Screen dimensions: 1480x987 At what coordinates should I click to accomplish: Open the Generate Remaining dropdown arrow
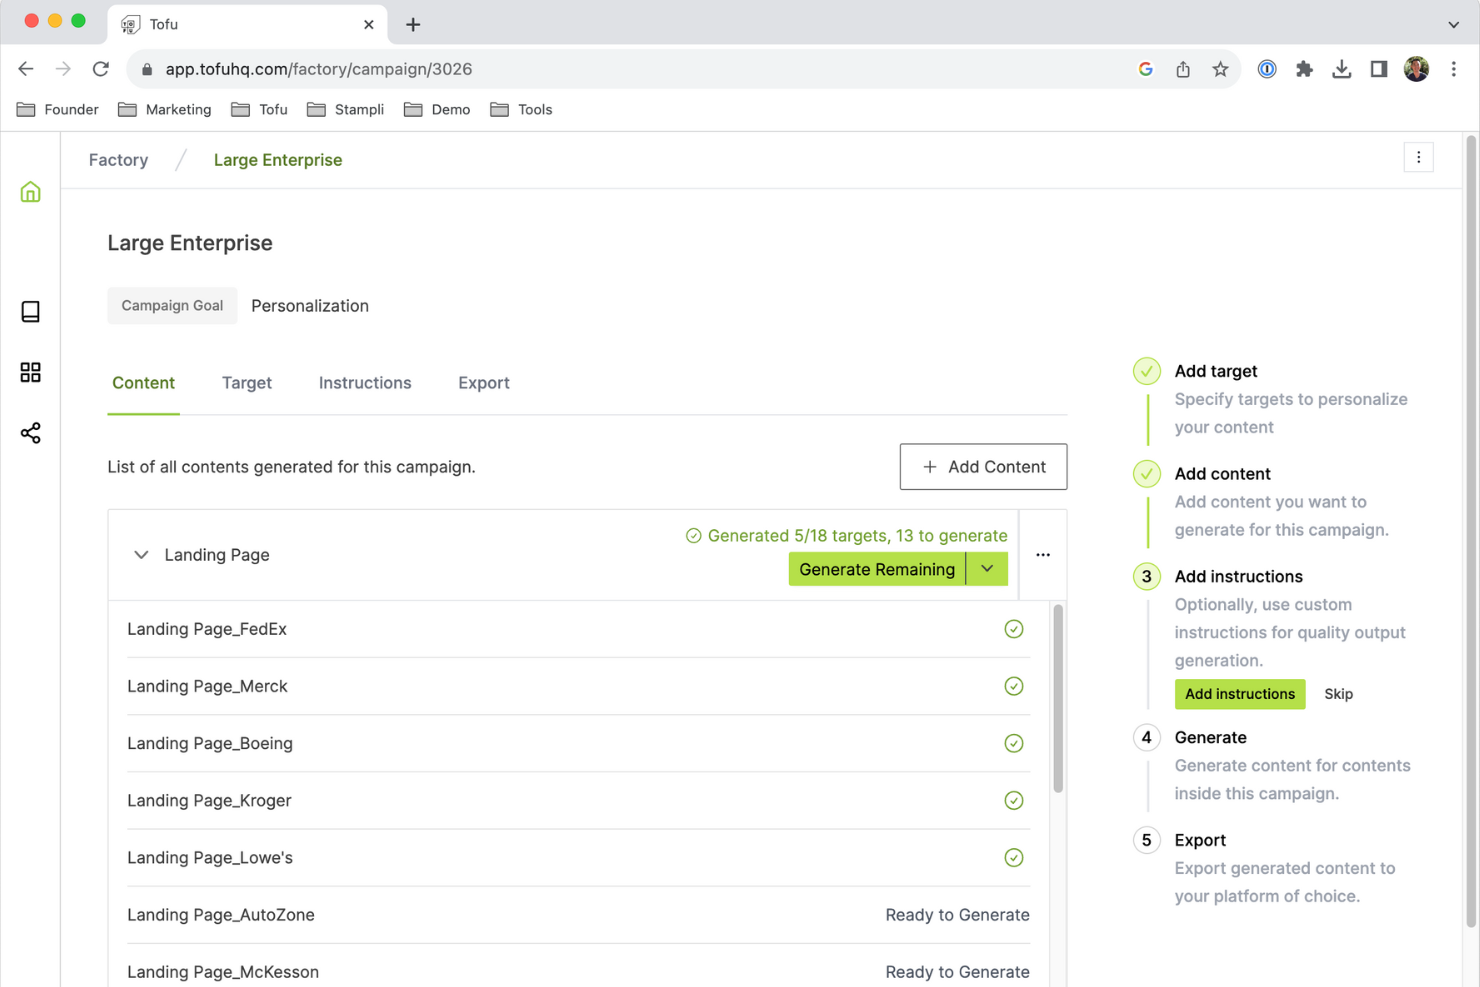click(987, 569)
